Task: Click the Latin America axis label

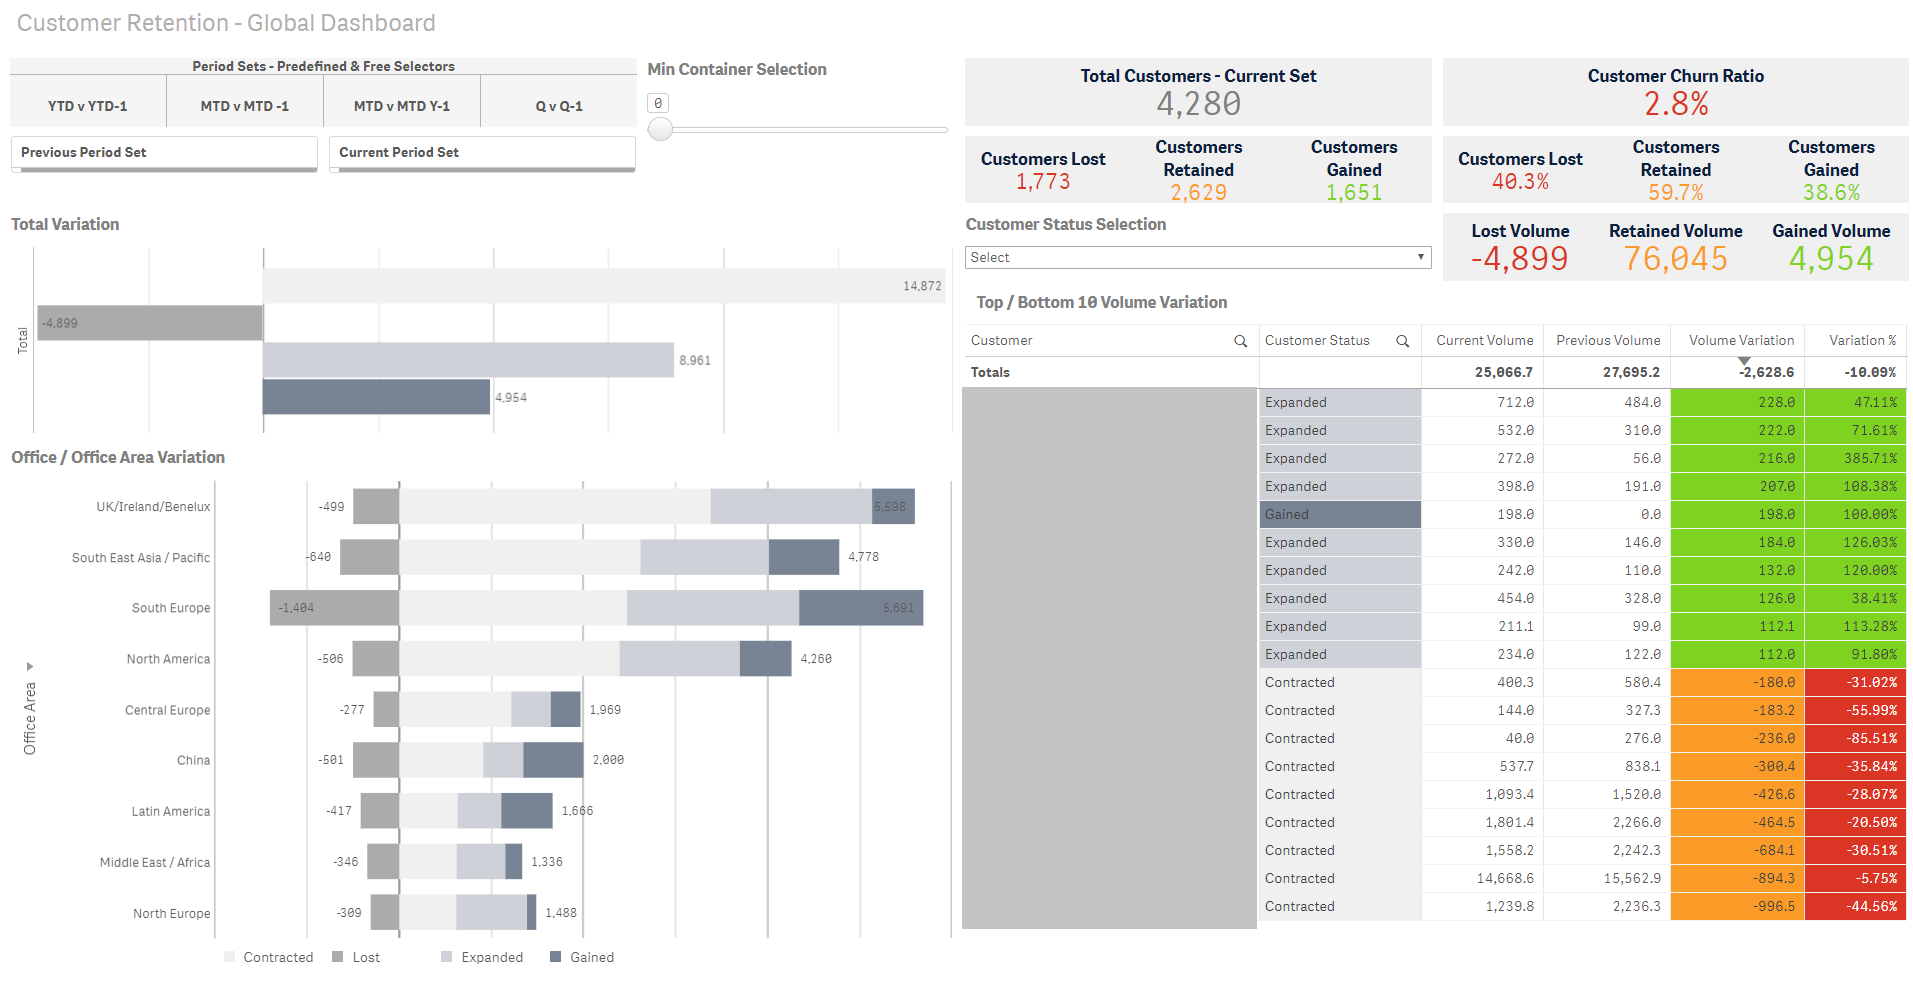Action: [170, 812]
